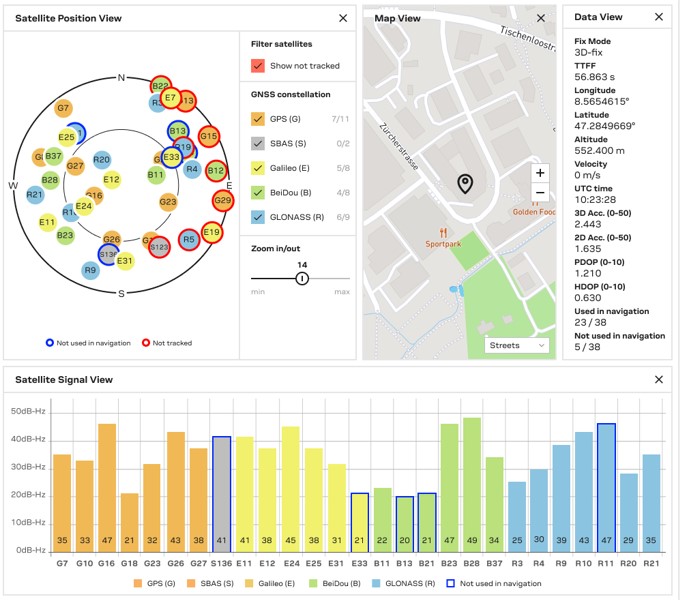Viewport: 680px width, 600px height.
Task: Toggle the GPS (G) constellation checkbox
Action: point(258,120)
